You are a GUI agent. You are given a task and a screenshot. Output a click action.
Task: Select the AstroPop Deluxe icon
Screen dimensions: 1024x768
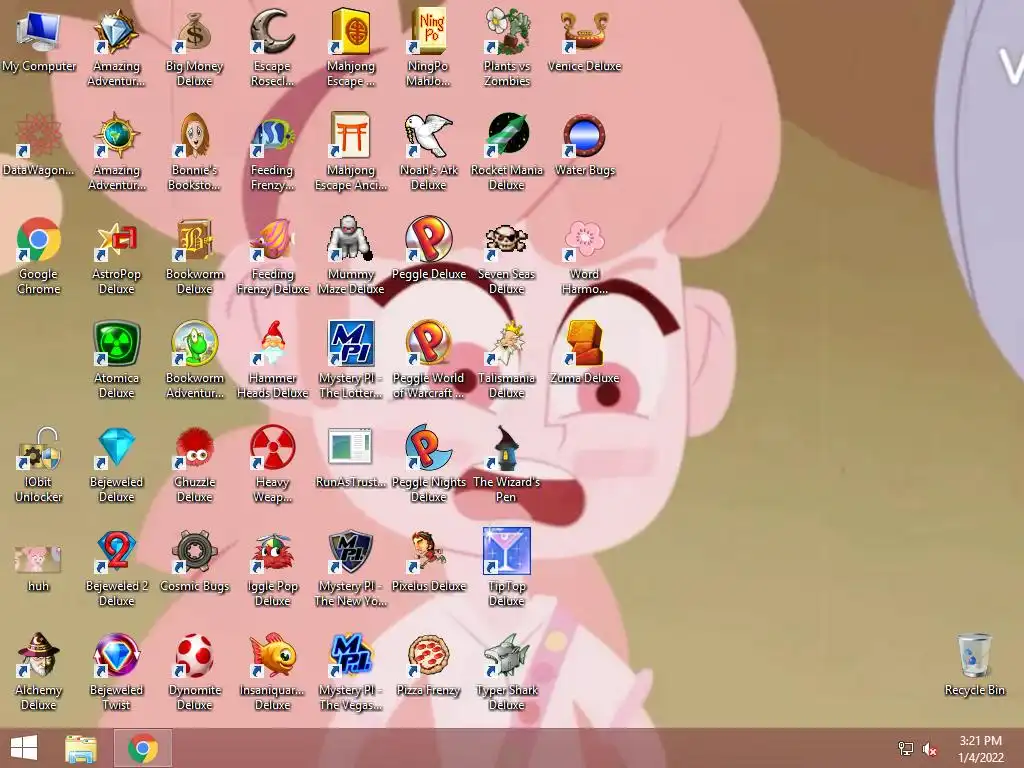pos(116,239)
